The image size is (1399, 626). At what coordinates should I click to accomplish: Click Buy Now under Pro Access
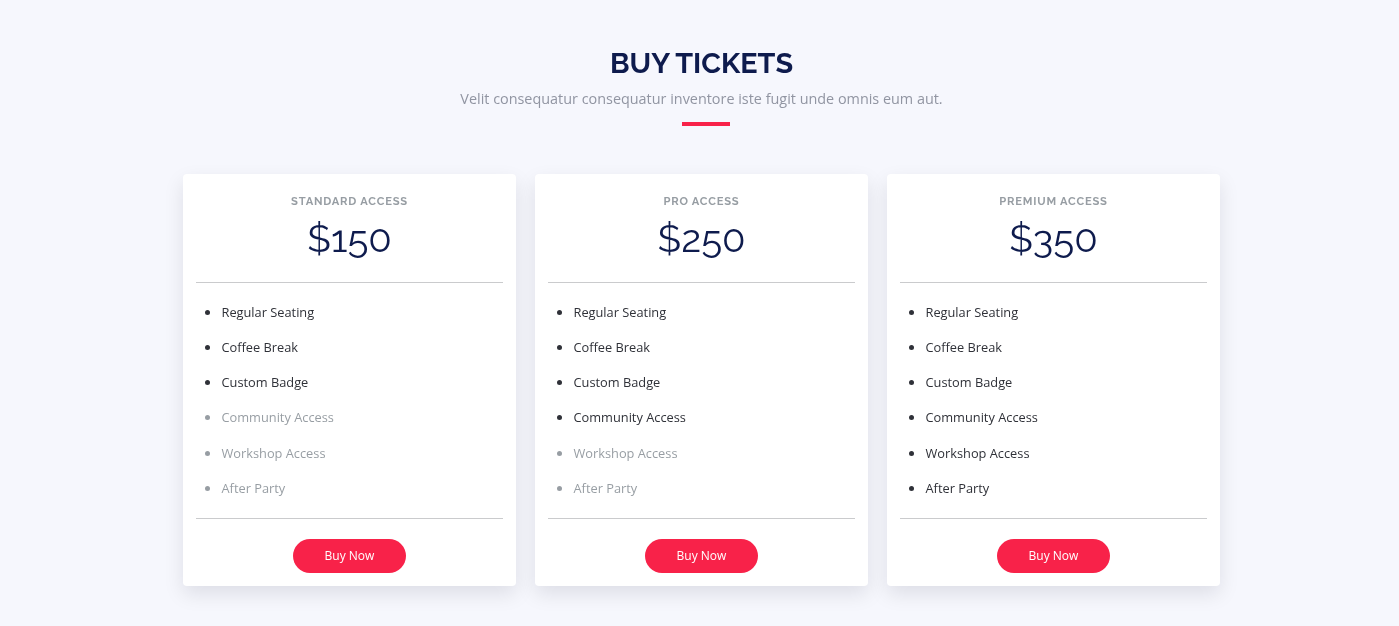pyautogui.click(x=701, y=556)
